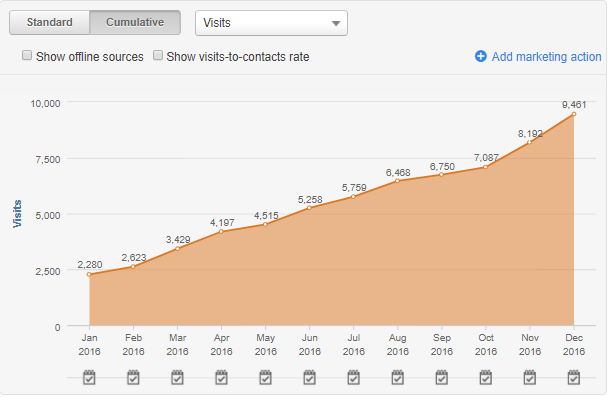Viewport: 609px width, 397px height.
Task: Click the Jun 2016 x-axis label
Action: [x=310, y=345]
